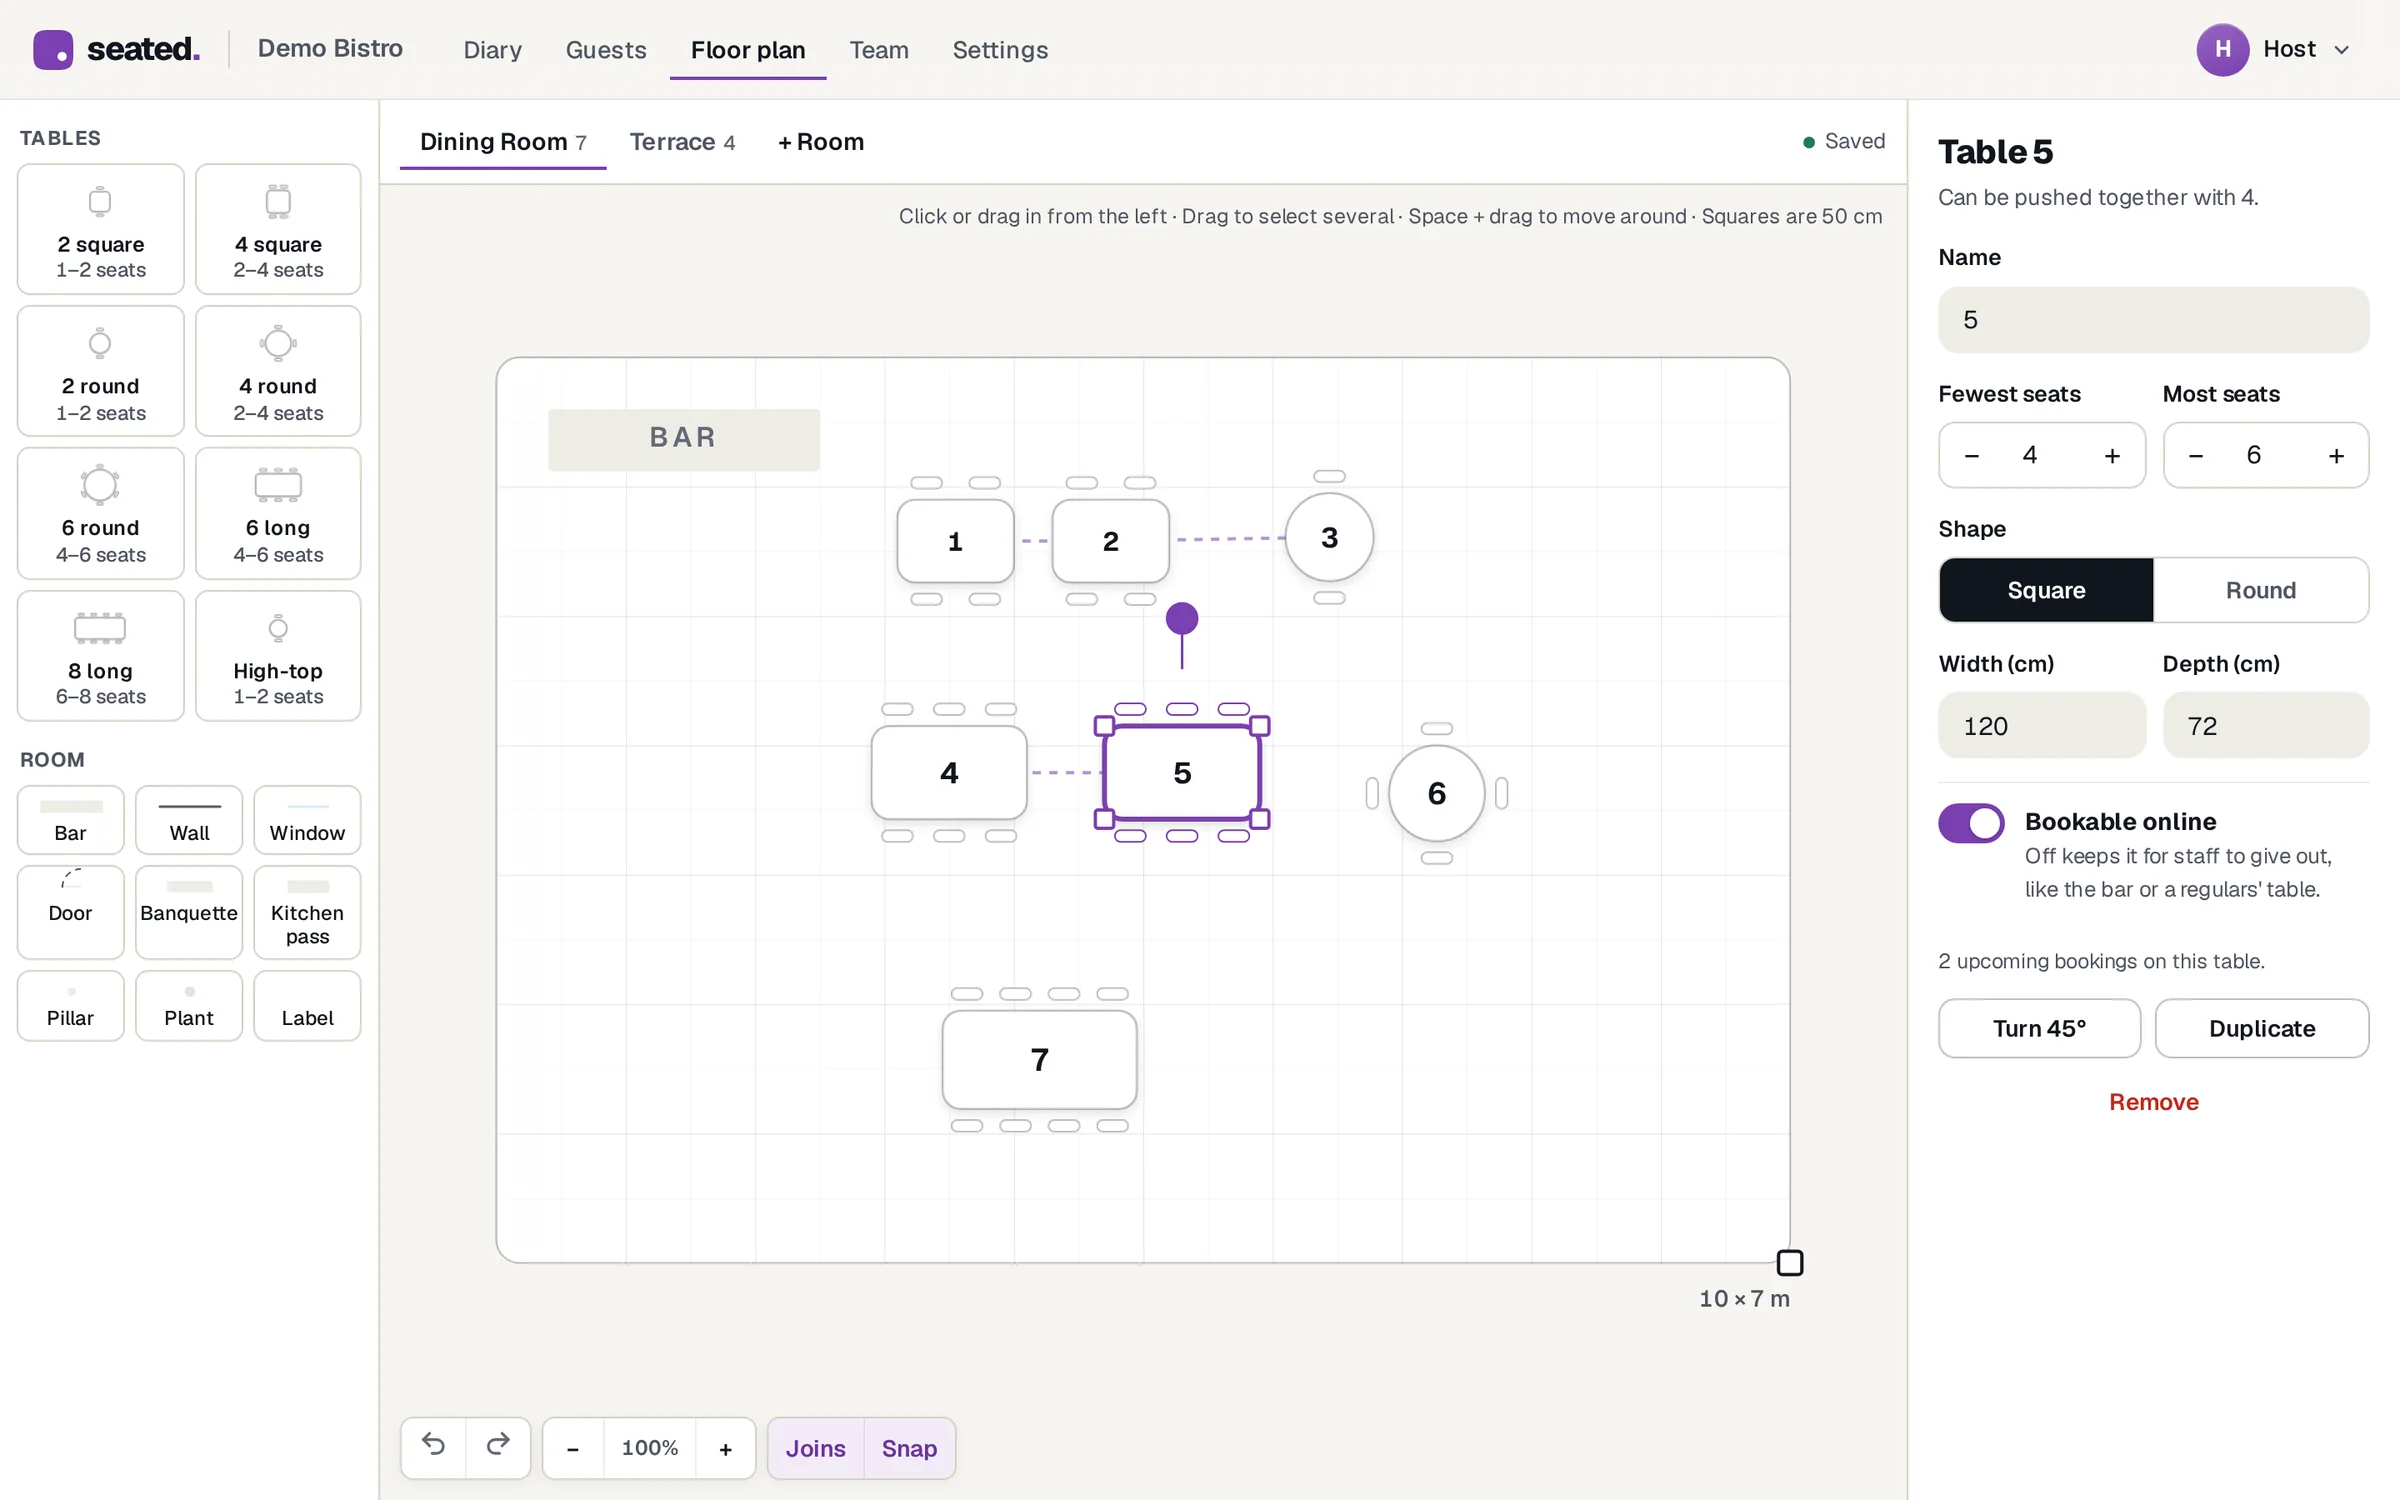This screenshot has width=2400, height=1500.
Task: Click the undo arrow button
Action: click(x=433, y=1447)
